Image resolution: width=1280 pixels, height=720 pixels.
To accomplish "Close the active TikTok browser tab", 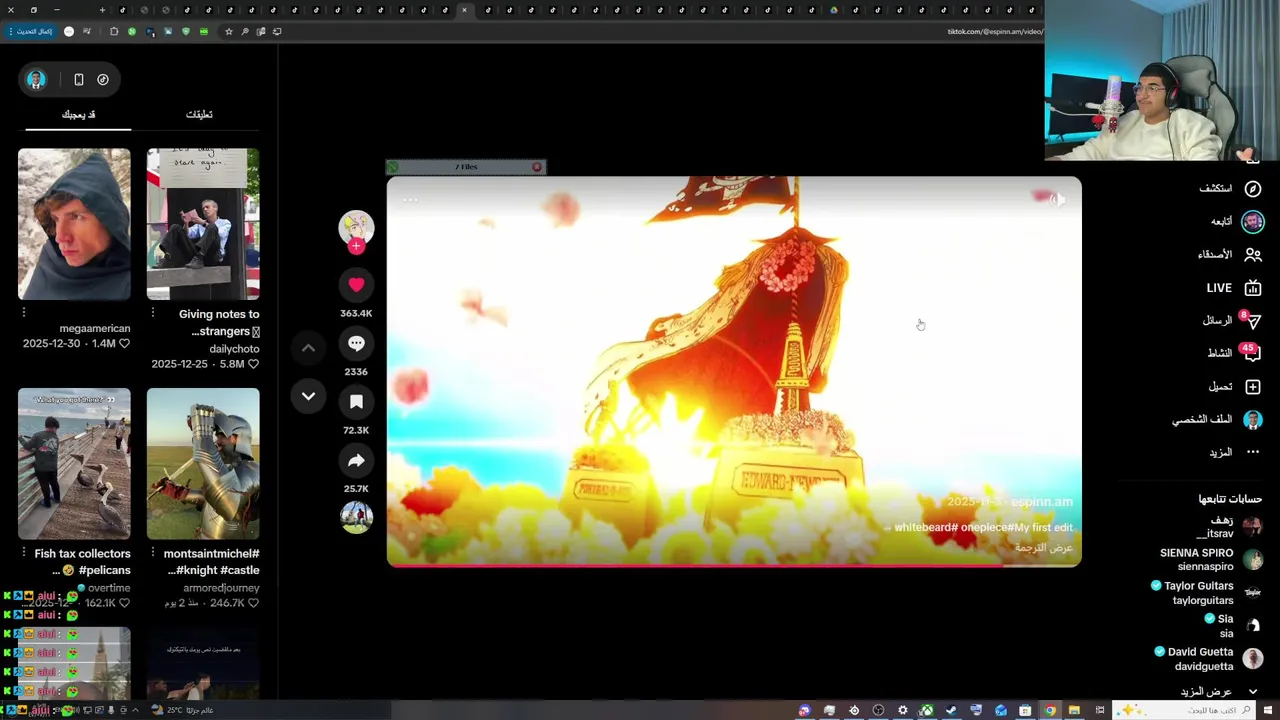I will [464, 10].
